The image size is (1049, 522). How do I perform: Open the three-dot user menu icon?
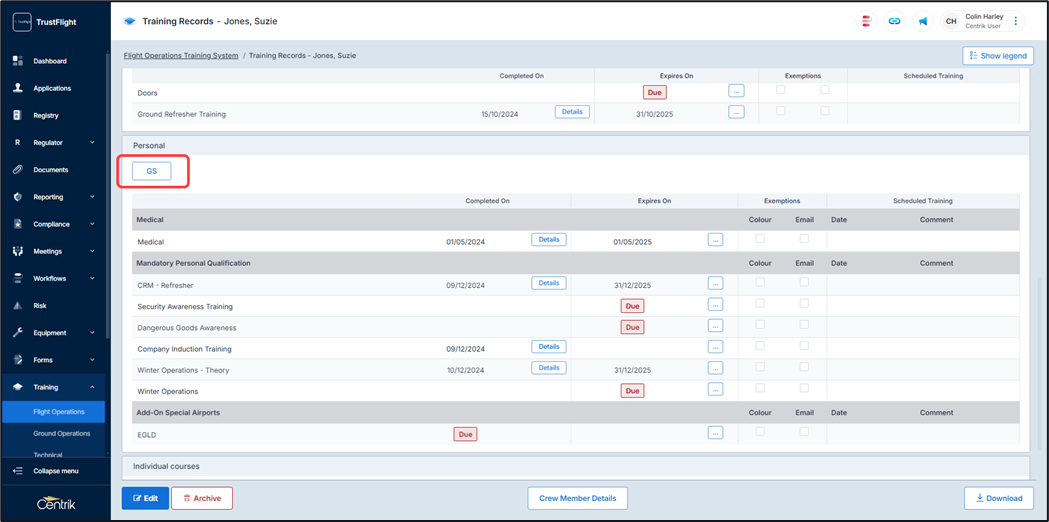click(x=1016, y=21)
